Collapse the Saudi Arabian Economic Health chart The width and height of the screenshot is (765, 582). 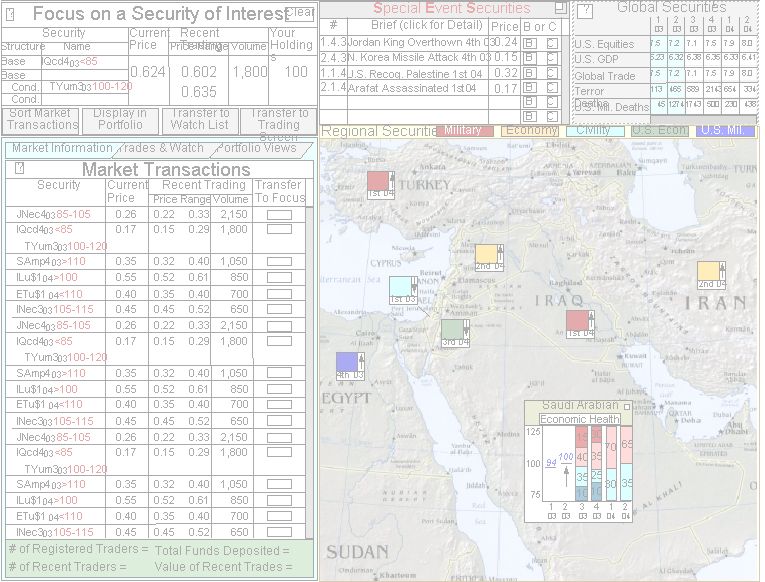[626, 407]
